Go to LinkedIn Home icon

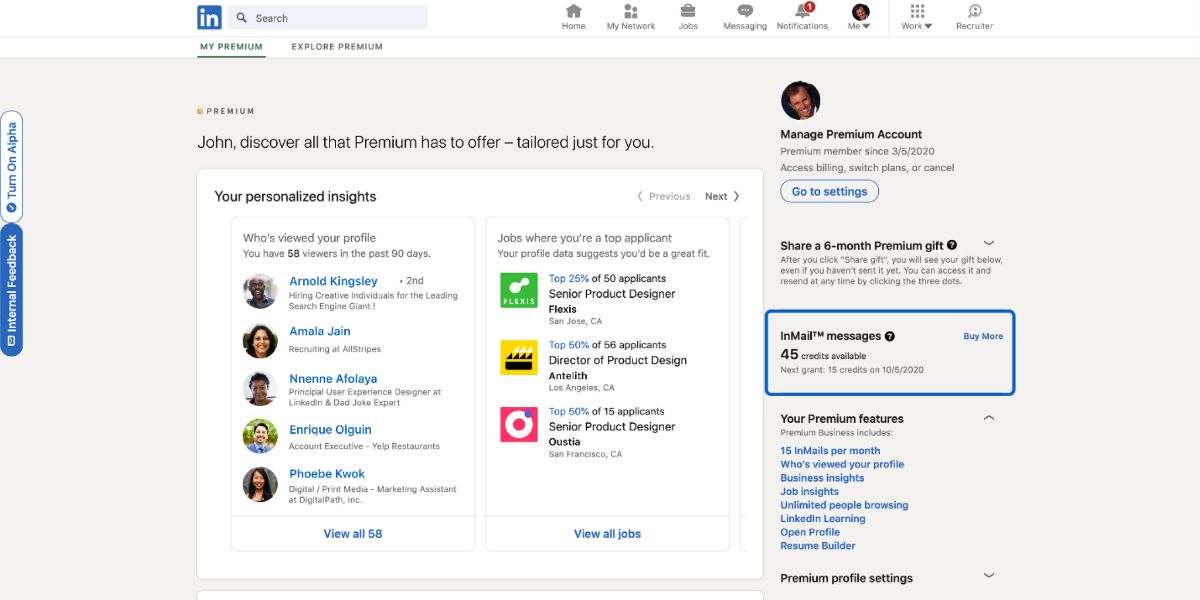(x=573, y=12)
